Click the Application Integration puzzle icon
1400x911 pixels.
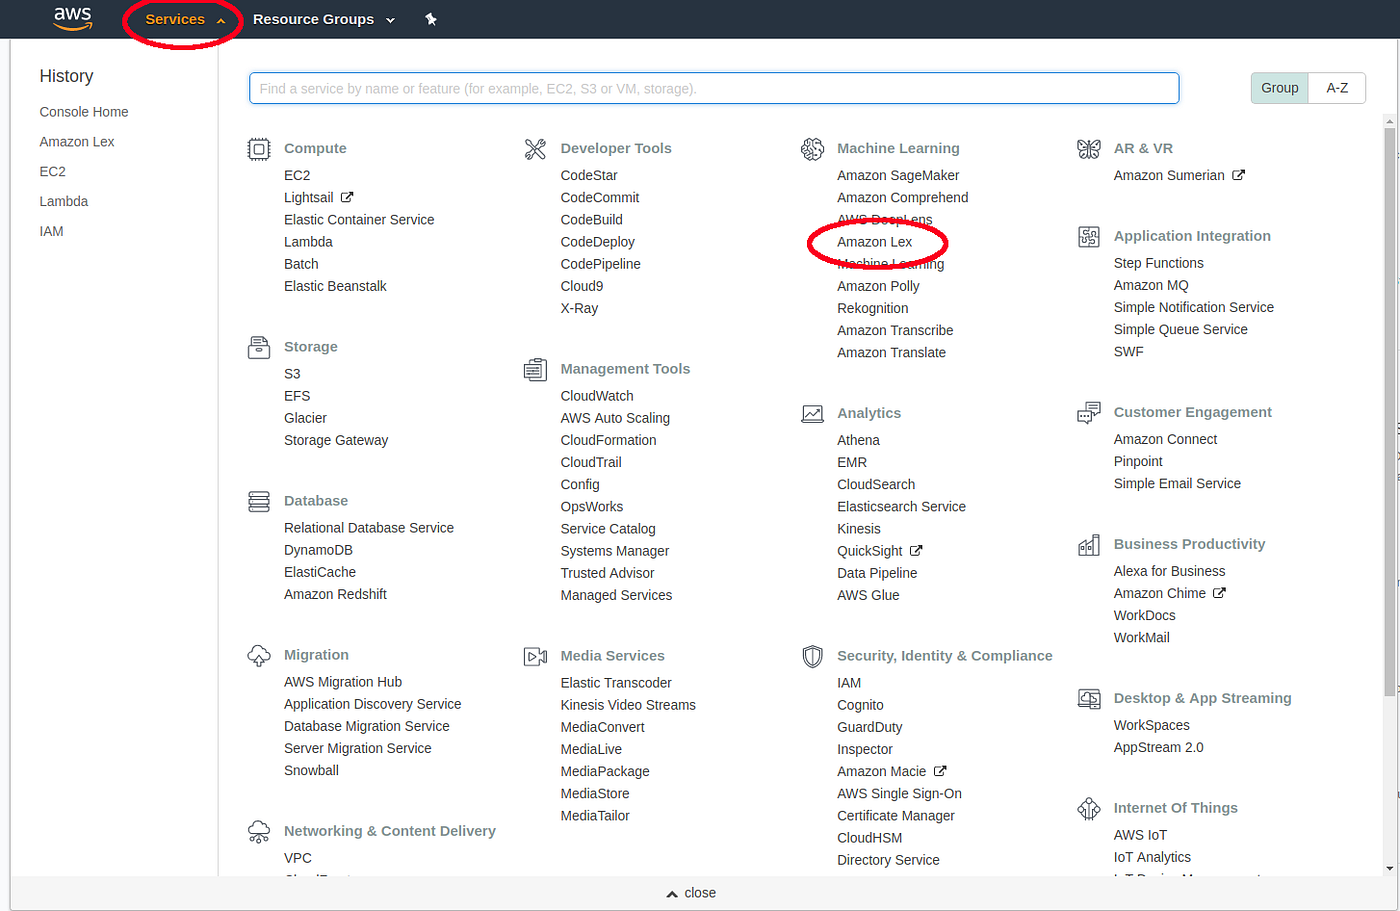1089,237
